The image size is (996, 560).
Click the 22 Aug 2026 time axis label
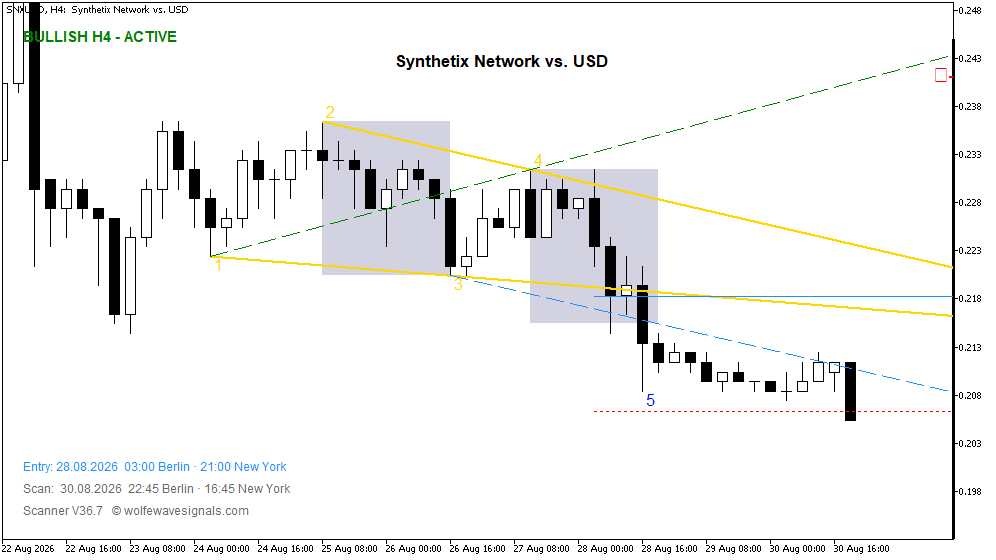[29, 549]
